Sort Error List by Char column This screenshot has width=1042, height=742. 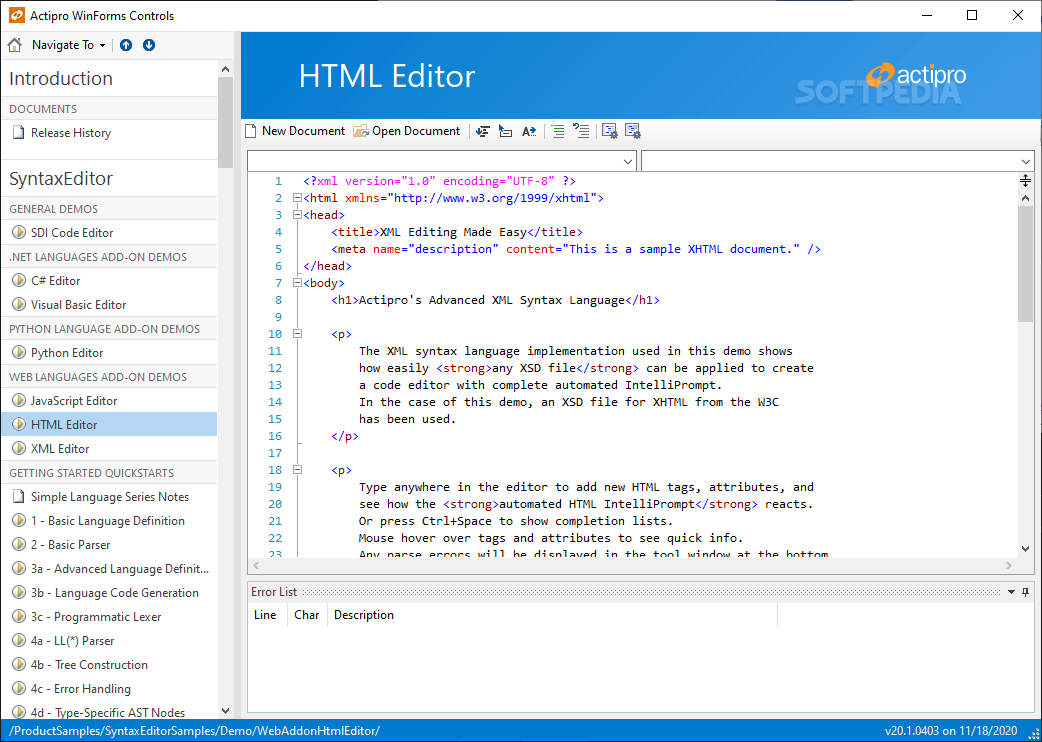(x=307, y=615)
